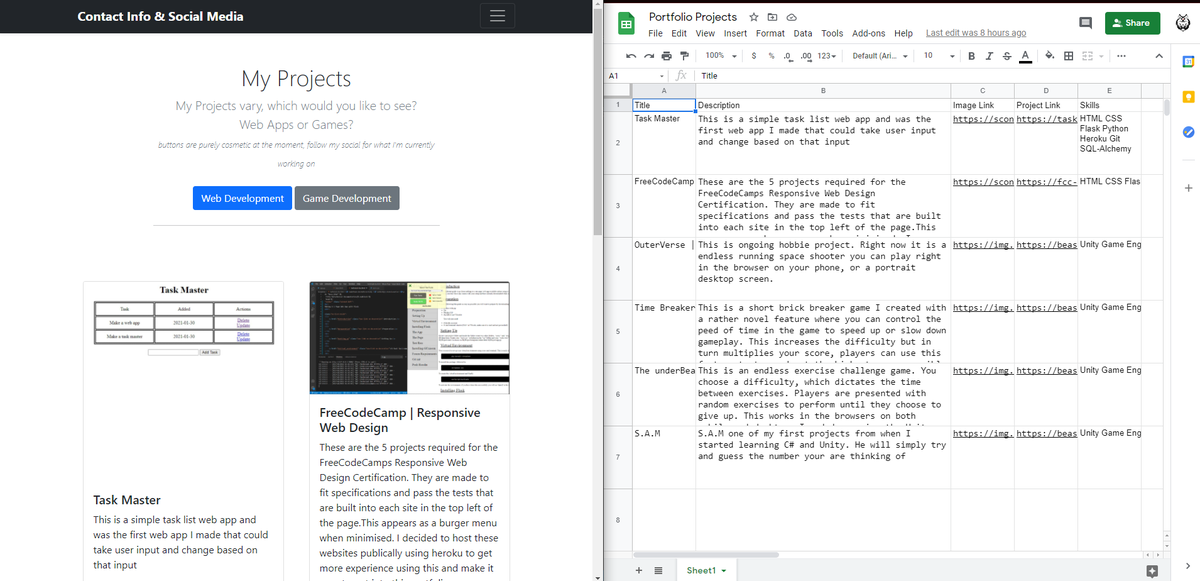Select cell containing 'OuterVerse'
Image resolution: width=1200 pixels, height=581 pixels.
tap(664, 267)
